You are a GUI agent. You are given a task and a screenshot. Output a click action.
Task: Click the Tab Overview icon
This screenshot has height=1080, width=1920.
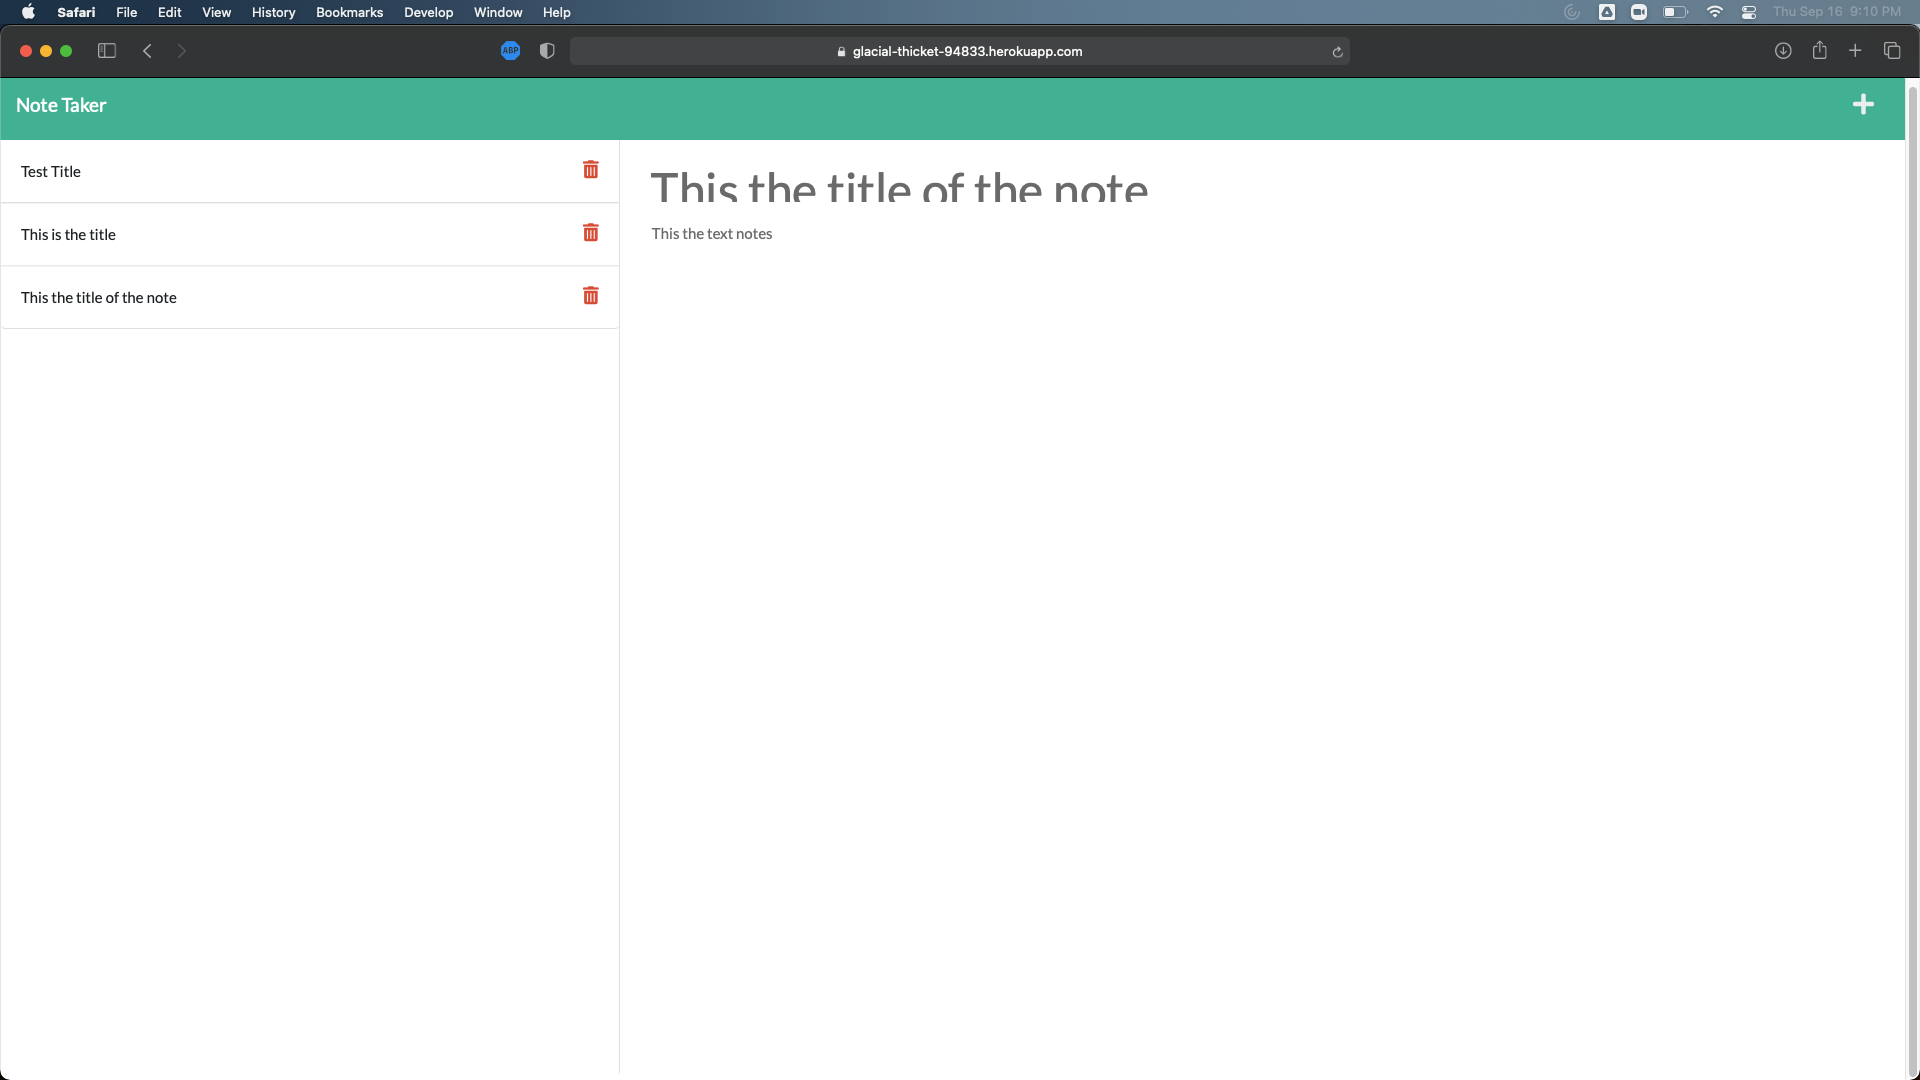(x=1891, y=51)
